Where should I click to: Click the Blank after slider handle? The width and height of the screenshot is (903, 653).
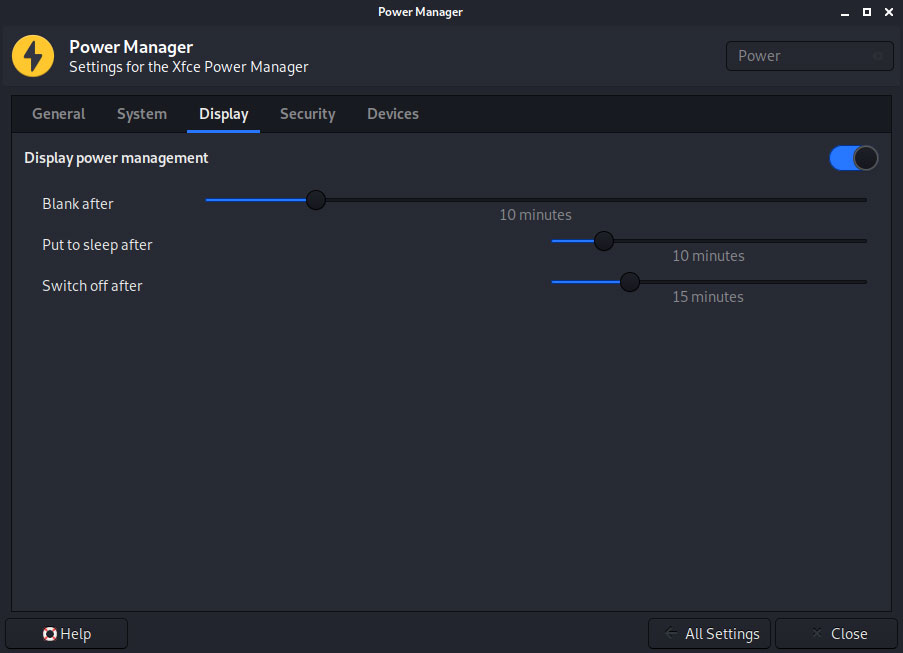[x=316, y=200]
